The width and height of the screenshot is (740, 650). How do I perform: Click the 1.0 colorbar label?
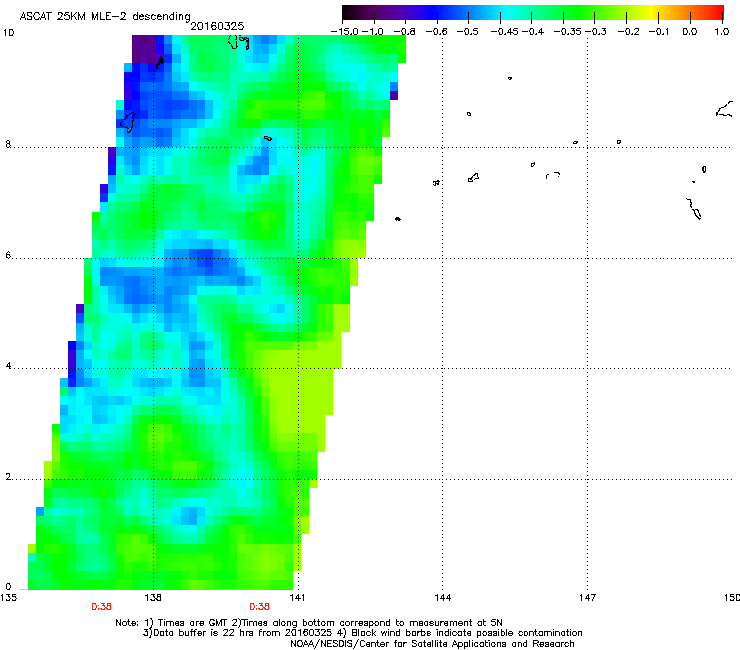722,32
